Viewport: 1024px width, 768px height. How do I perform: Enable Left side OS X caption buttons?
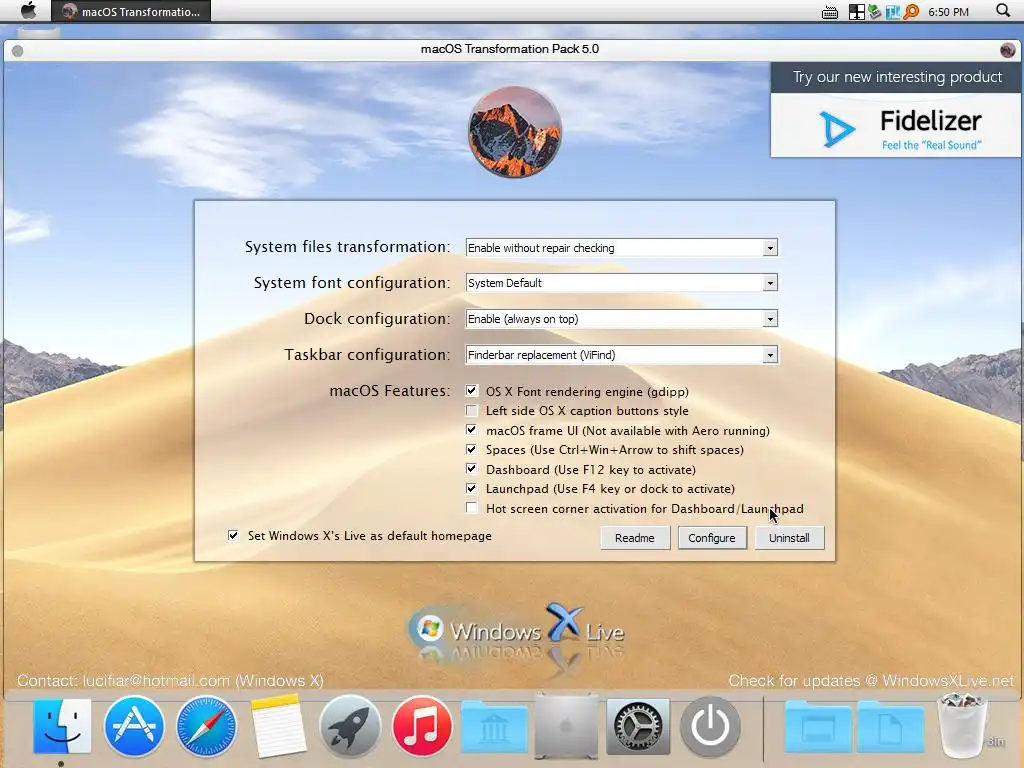(x=472, y=410)
